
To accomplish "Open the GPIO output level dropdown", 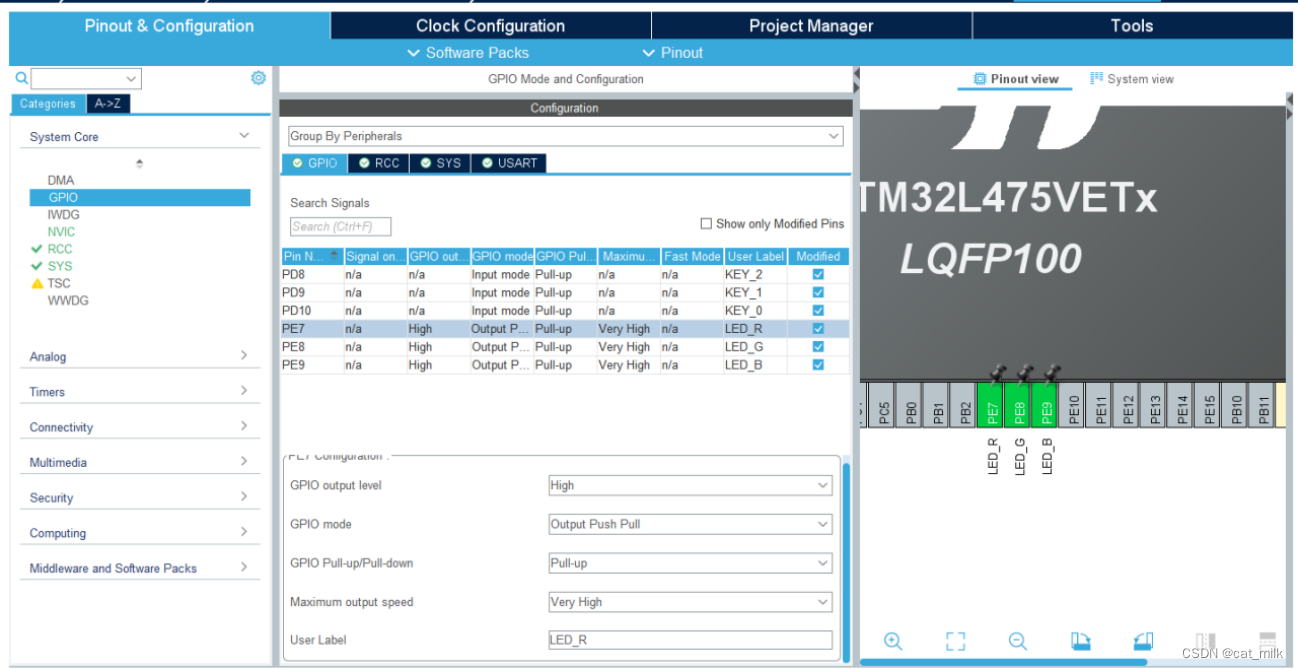I will point(690,485).
